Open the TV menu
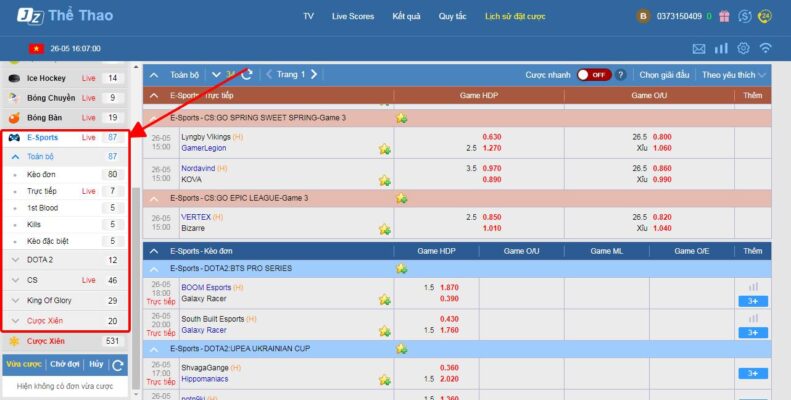 coord(308,16)
